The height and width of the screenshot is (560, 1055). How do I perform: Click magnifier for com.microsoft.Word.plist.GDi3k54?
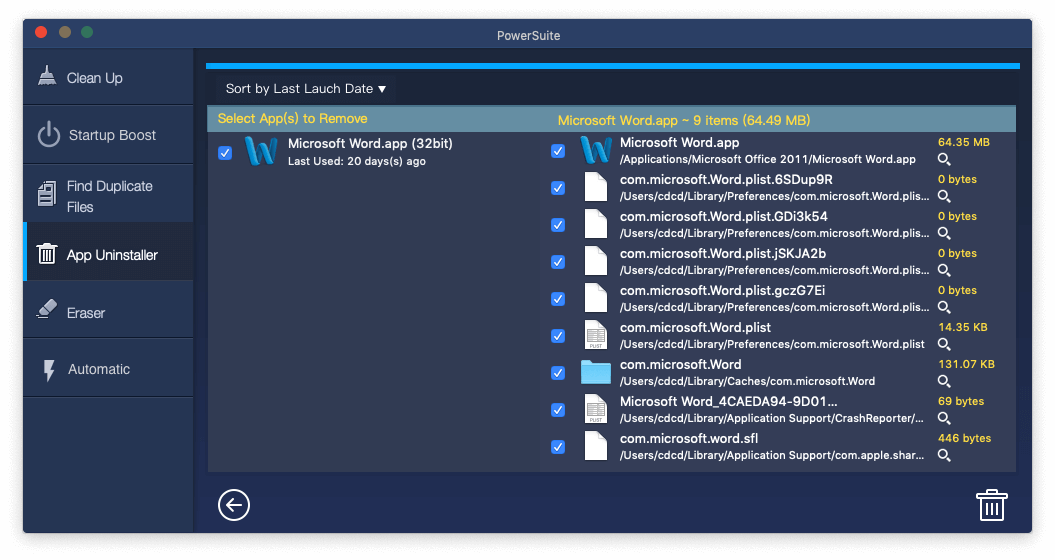944,234
